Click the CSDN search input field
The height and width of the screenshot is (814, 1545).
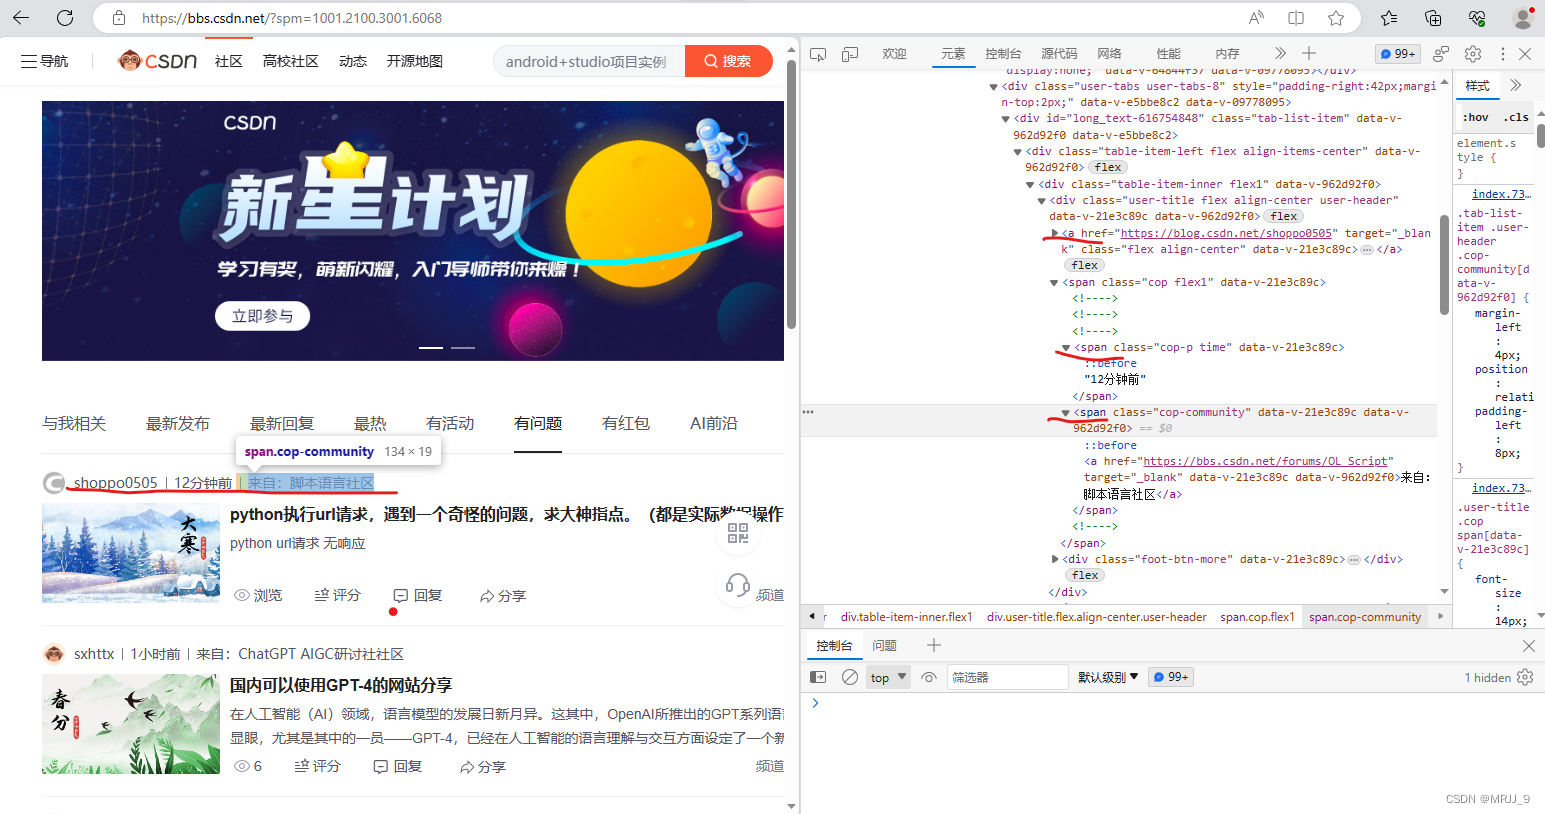pos(589,61)
